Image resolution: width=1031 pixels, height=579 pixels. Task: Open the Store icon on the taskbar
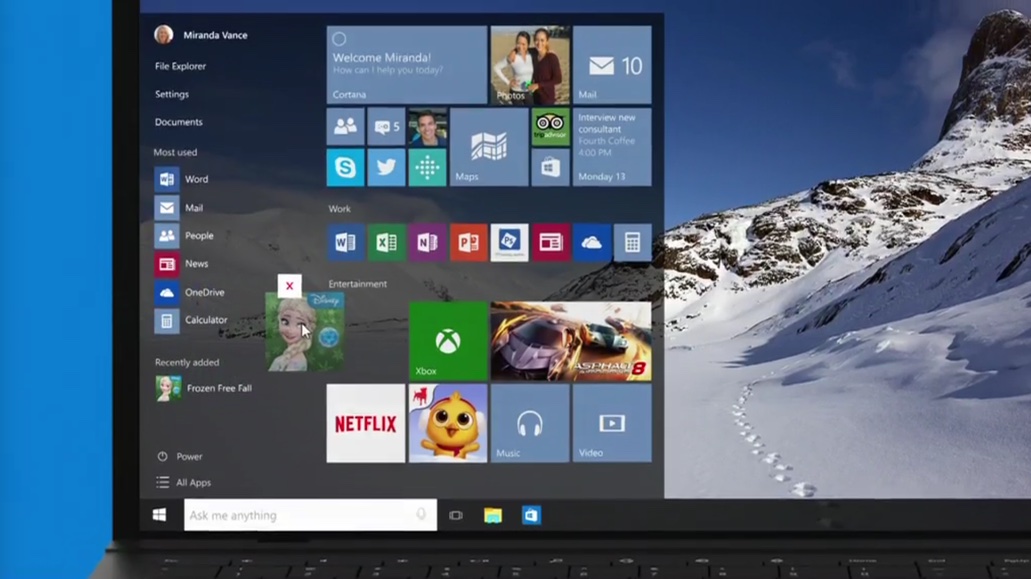[x=531, y=515]
